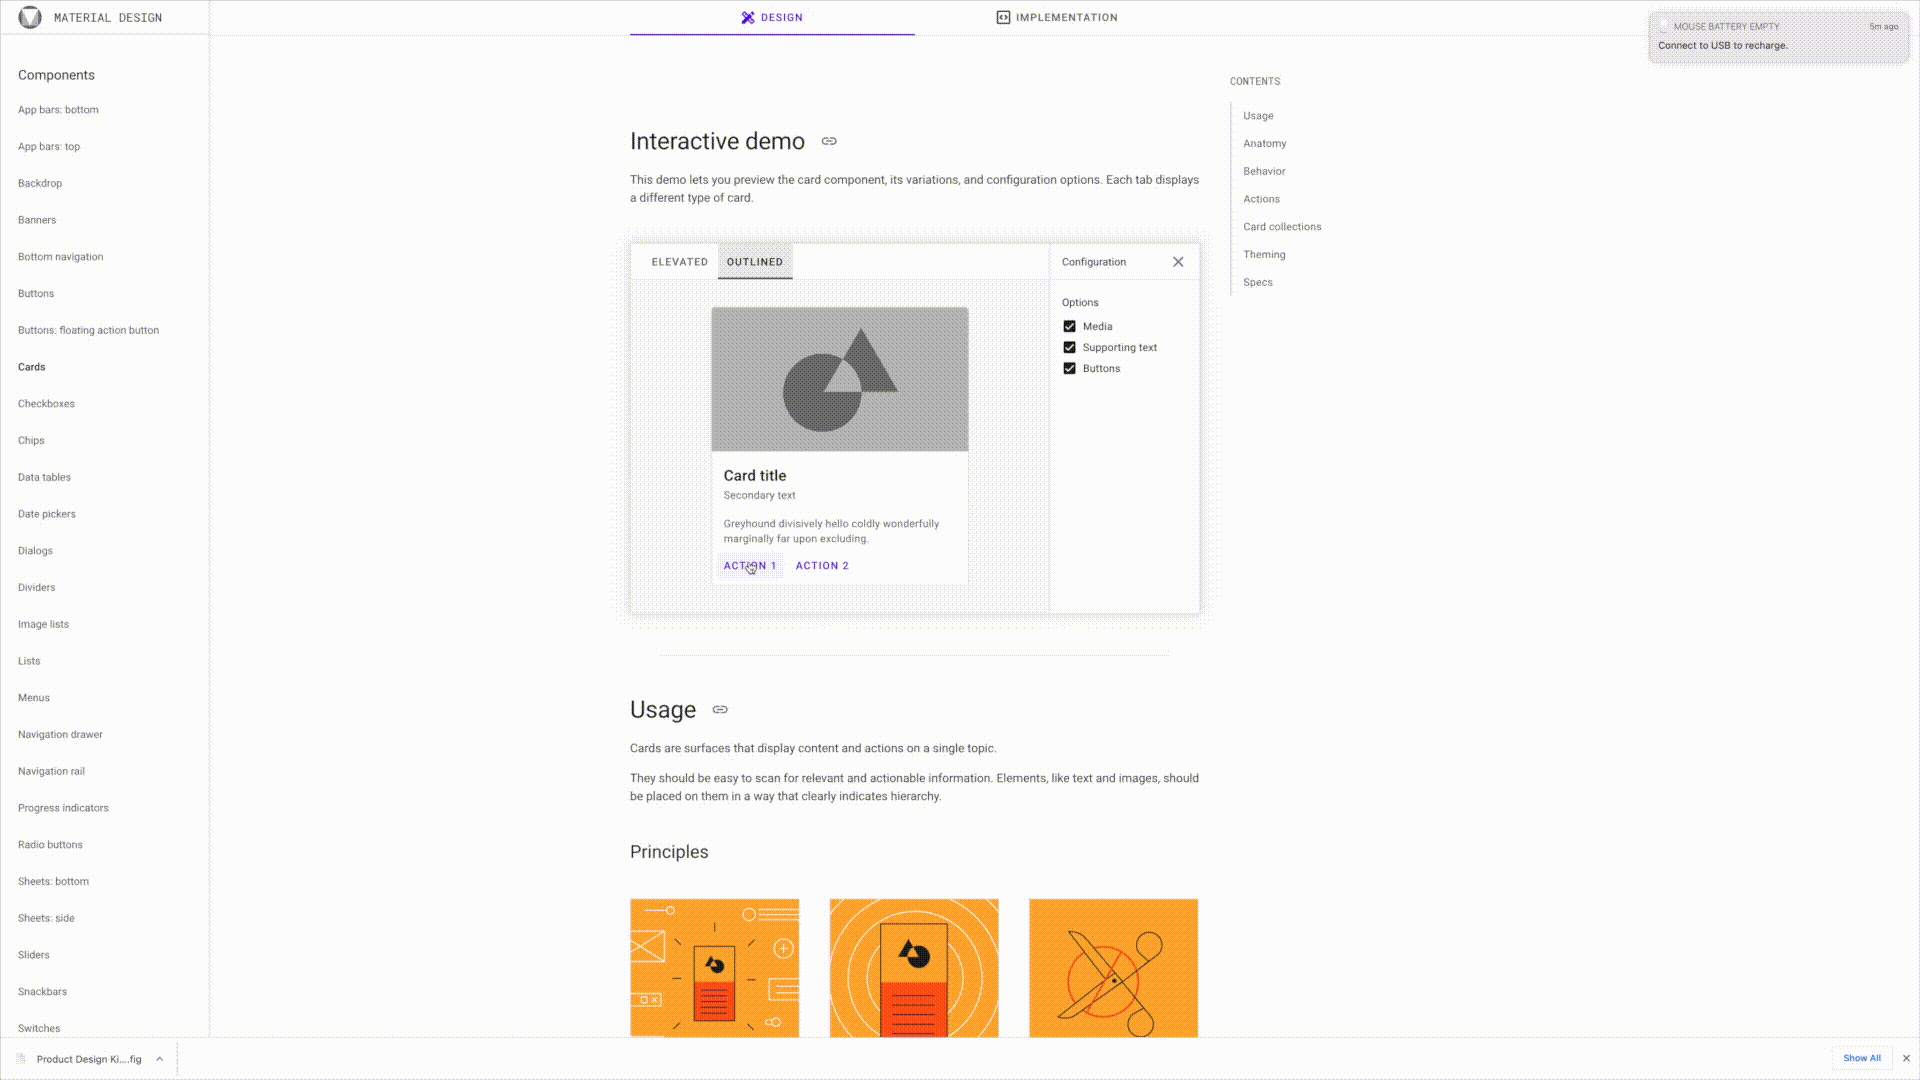
Task: Click the ACTION 1 button on the card
Action: (x=749, y=565)
